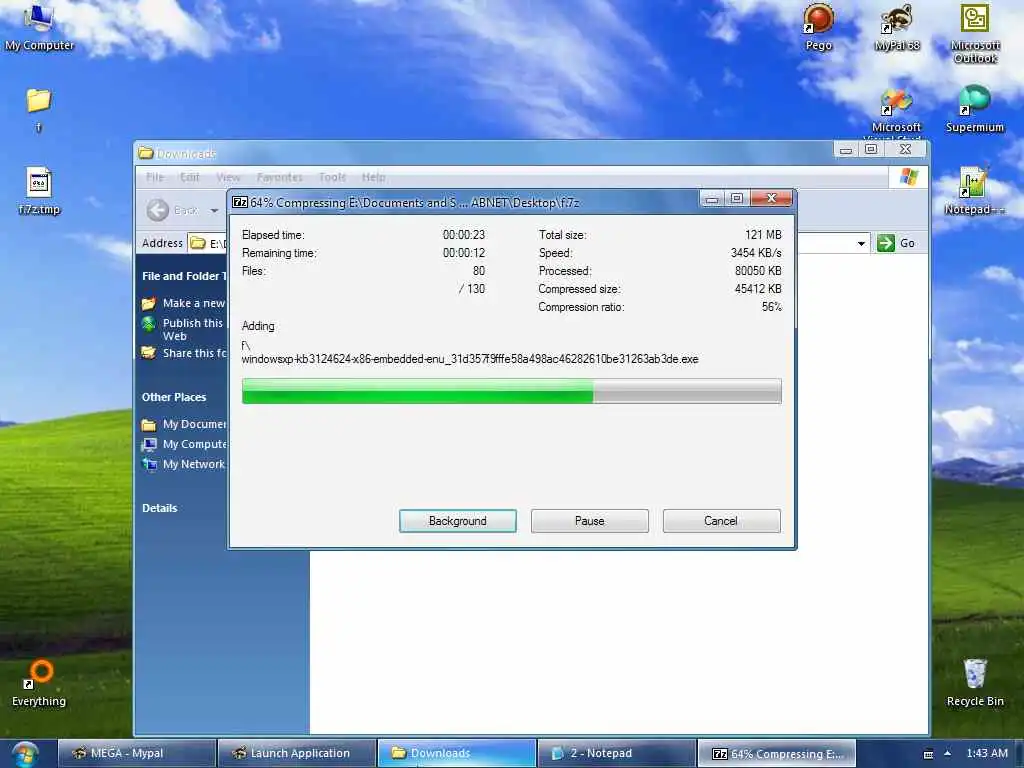Click folder icon in Downloads title bar
1024x768 pixels.
click(146, 153)
